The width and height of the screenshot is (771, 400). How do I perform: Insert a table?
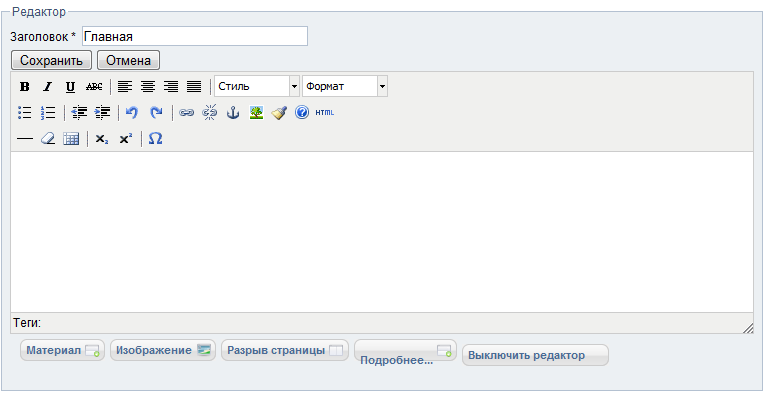pyautogui.click(x=71, y=139)
